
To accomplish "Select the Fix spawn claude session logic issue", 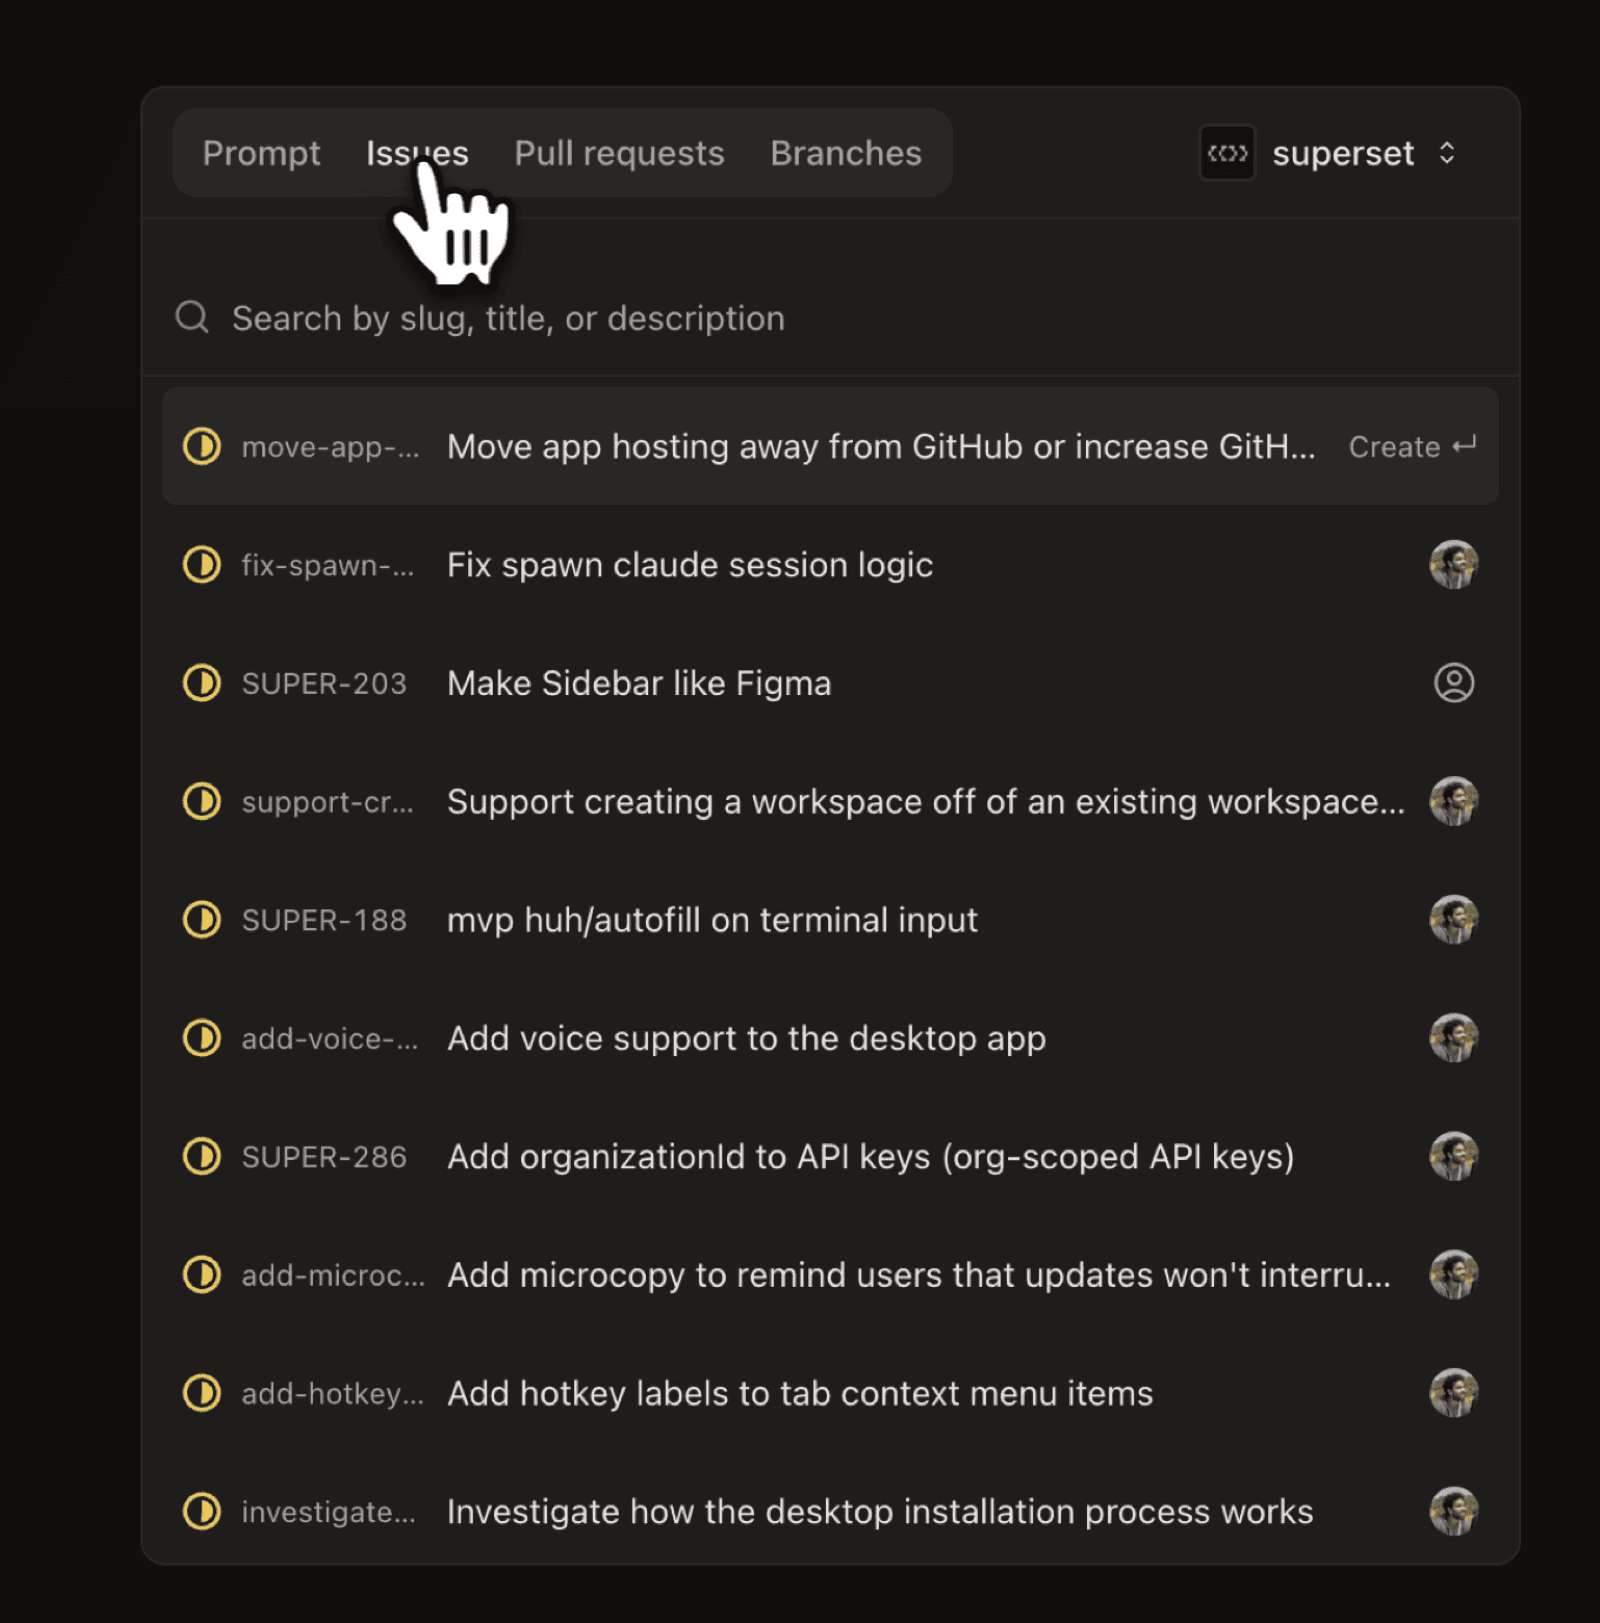I will 690,564.
